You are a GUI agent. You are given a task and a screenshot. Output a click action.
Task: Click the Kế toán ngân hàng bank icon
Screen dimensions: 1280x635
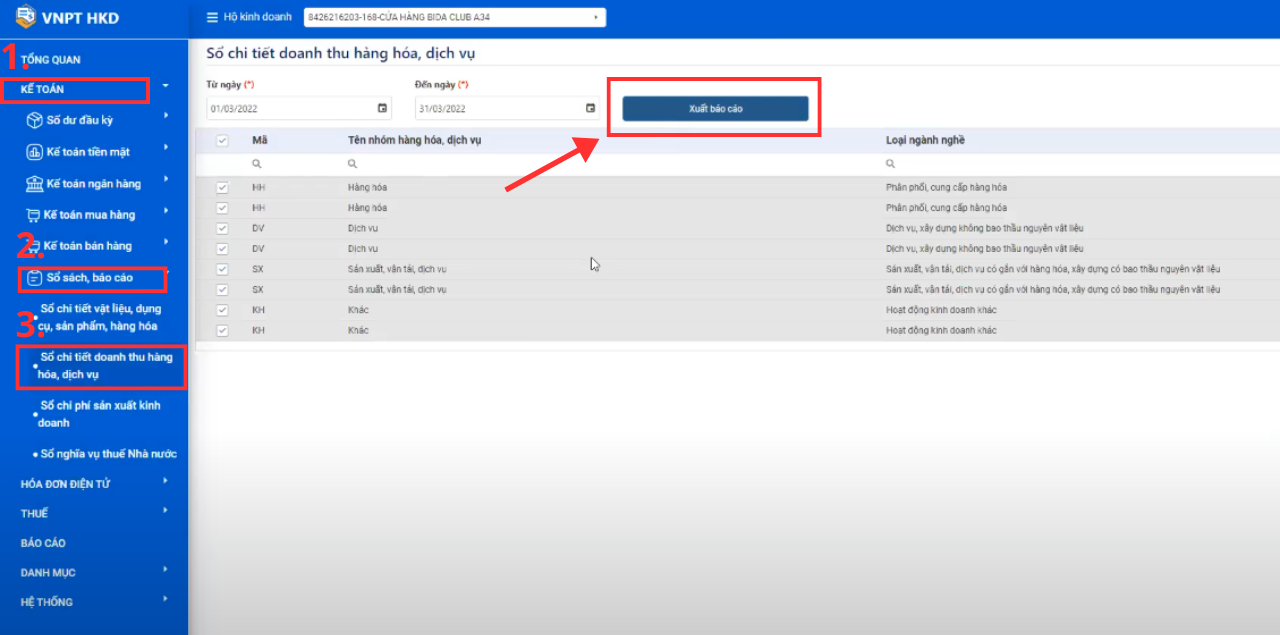[34, 184]
